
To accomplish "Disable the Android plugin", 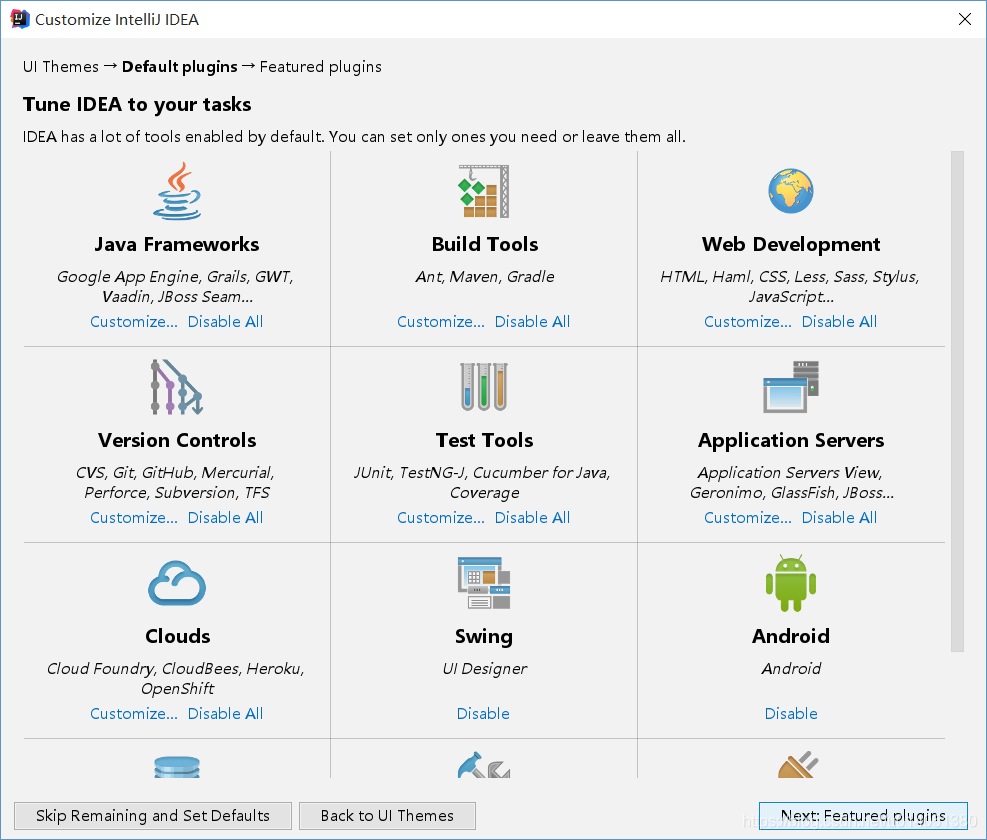I will pos(791,713).
